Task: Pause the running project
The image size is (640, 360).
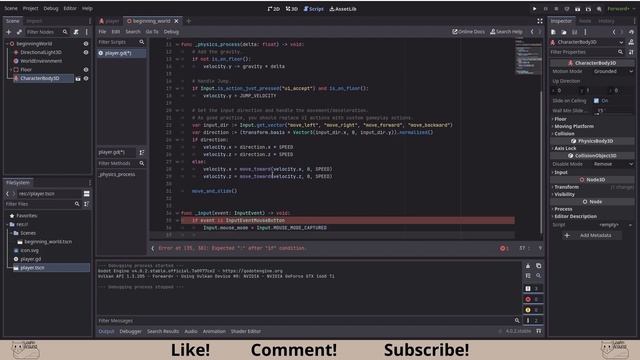Action: pos(545,9)
